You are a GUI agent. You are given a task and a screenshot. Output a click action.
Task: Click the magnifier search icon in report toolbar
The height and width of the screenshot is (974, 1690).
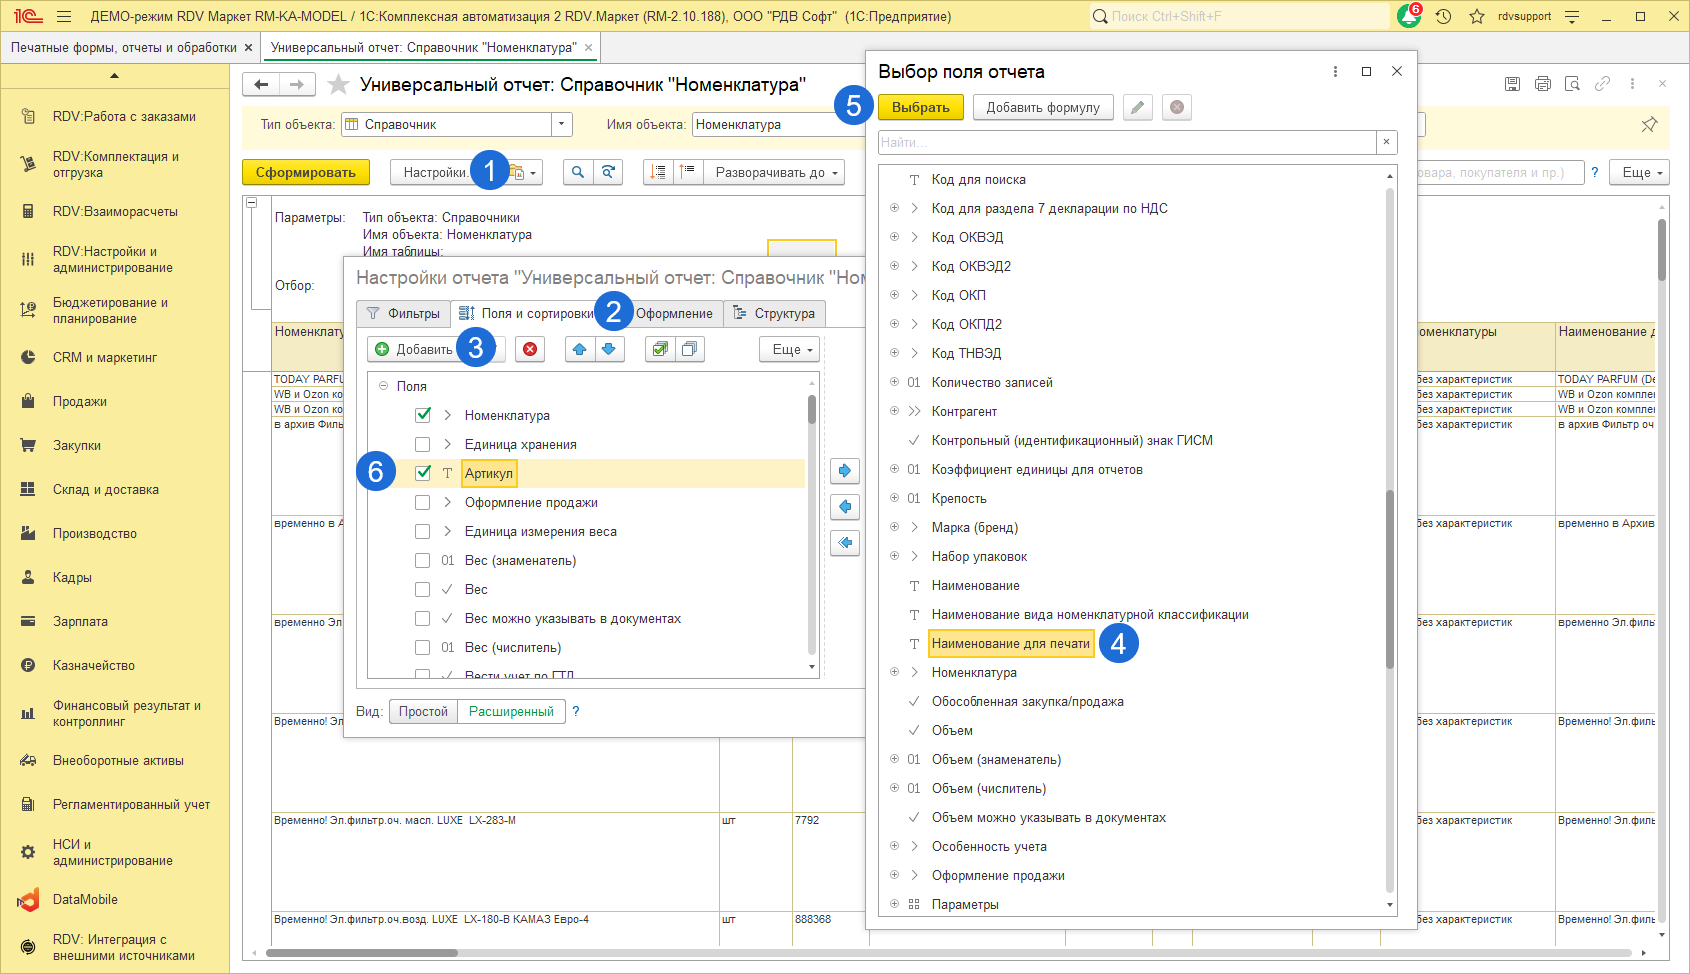tap(577, 172)
